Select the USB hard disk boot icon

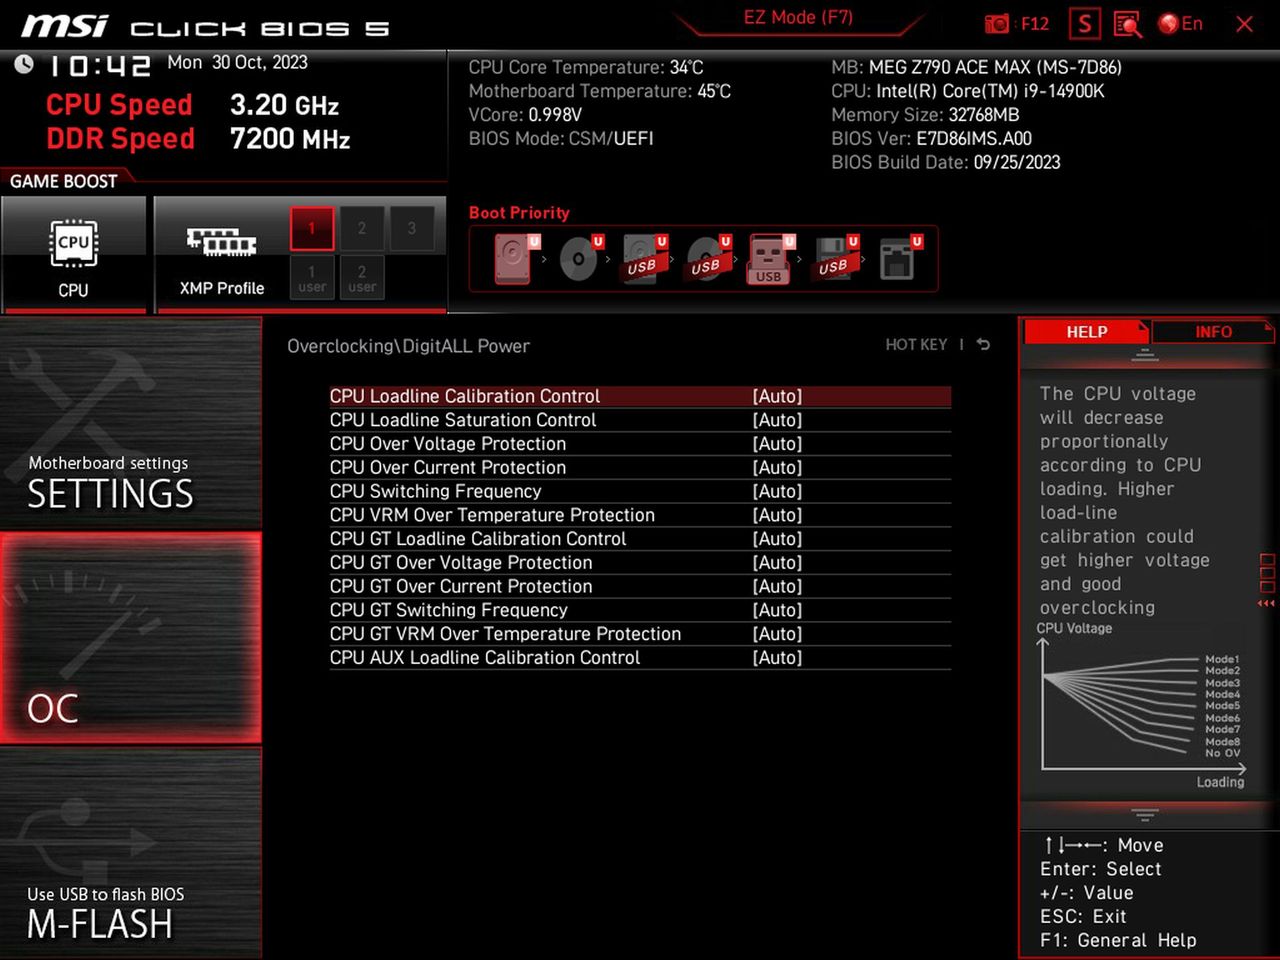(644, 259)
